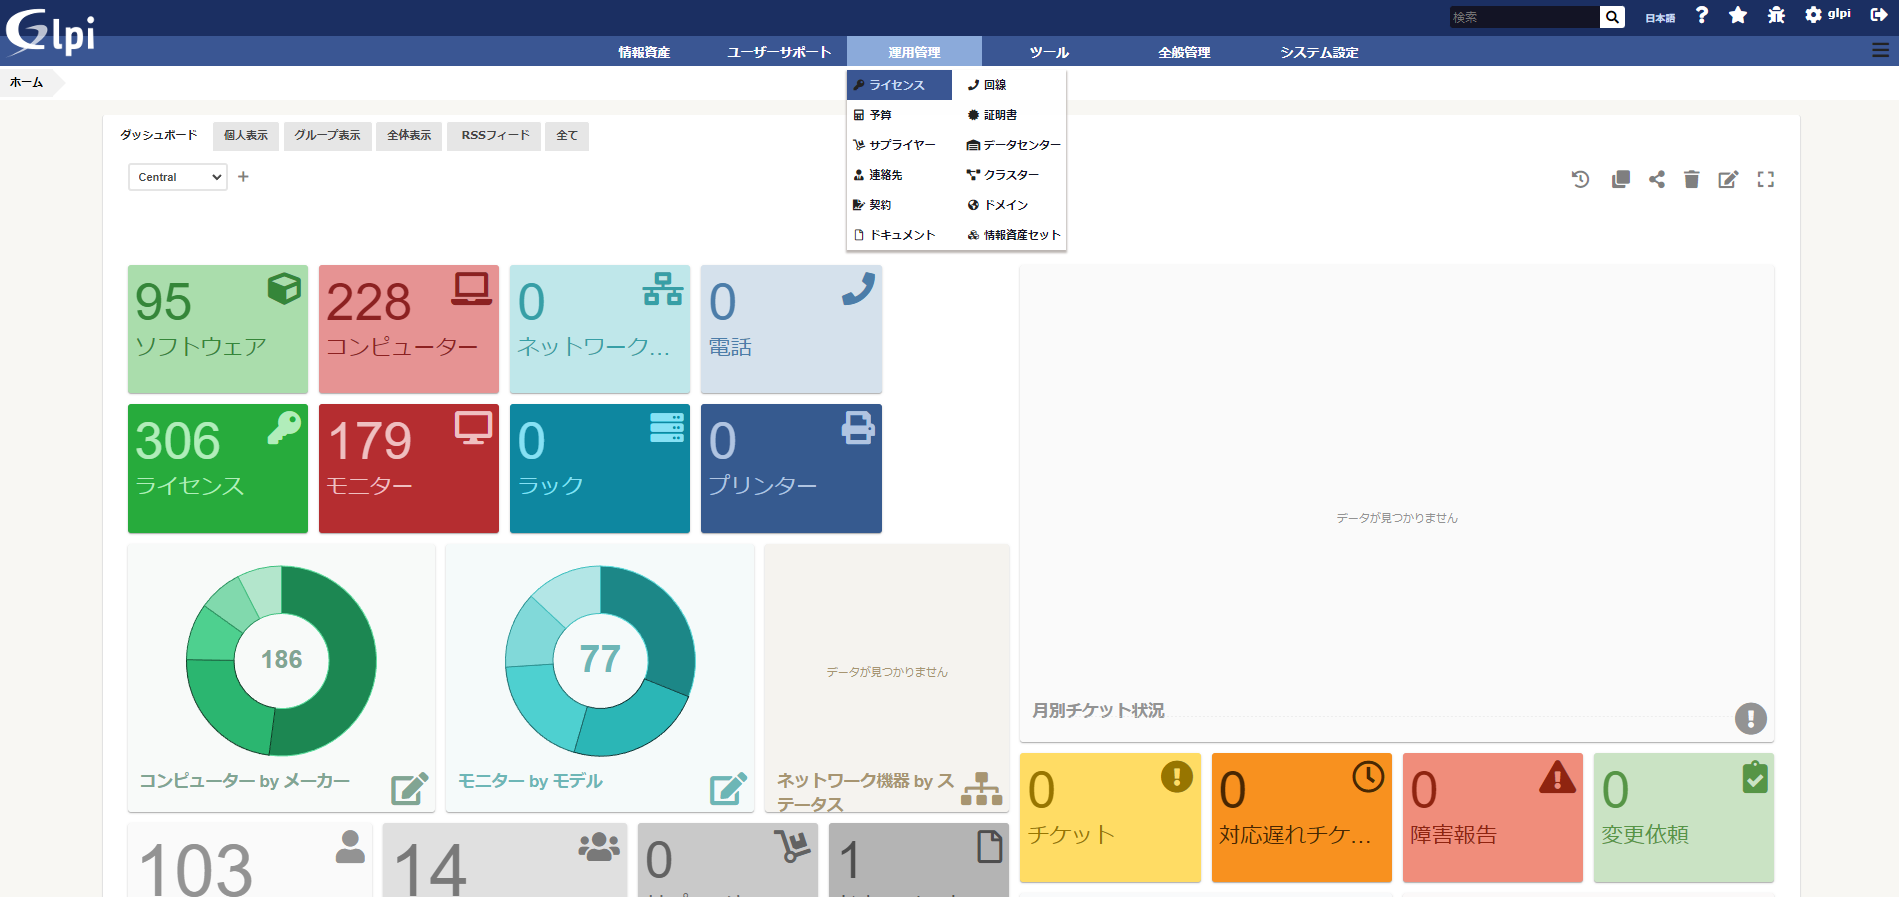Open the hamburger menu on right
The height and width of the screenshot is (897, 1899).
1880,51
